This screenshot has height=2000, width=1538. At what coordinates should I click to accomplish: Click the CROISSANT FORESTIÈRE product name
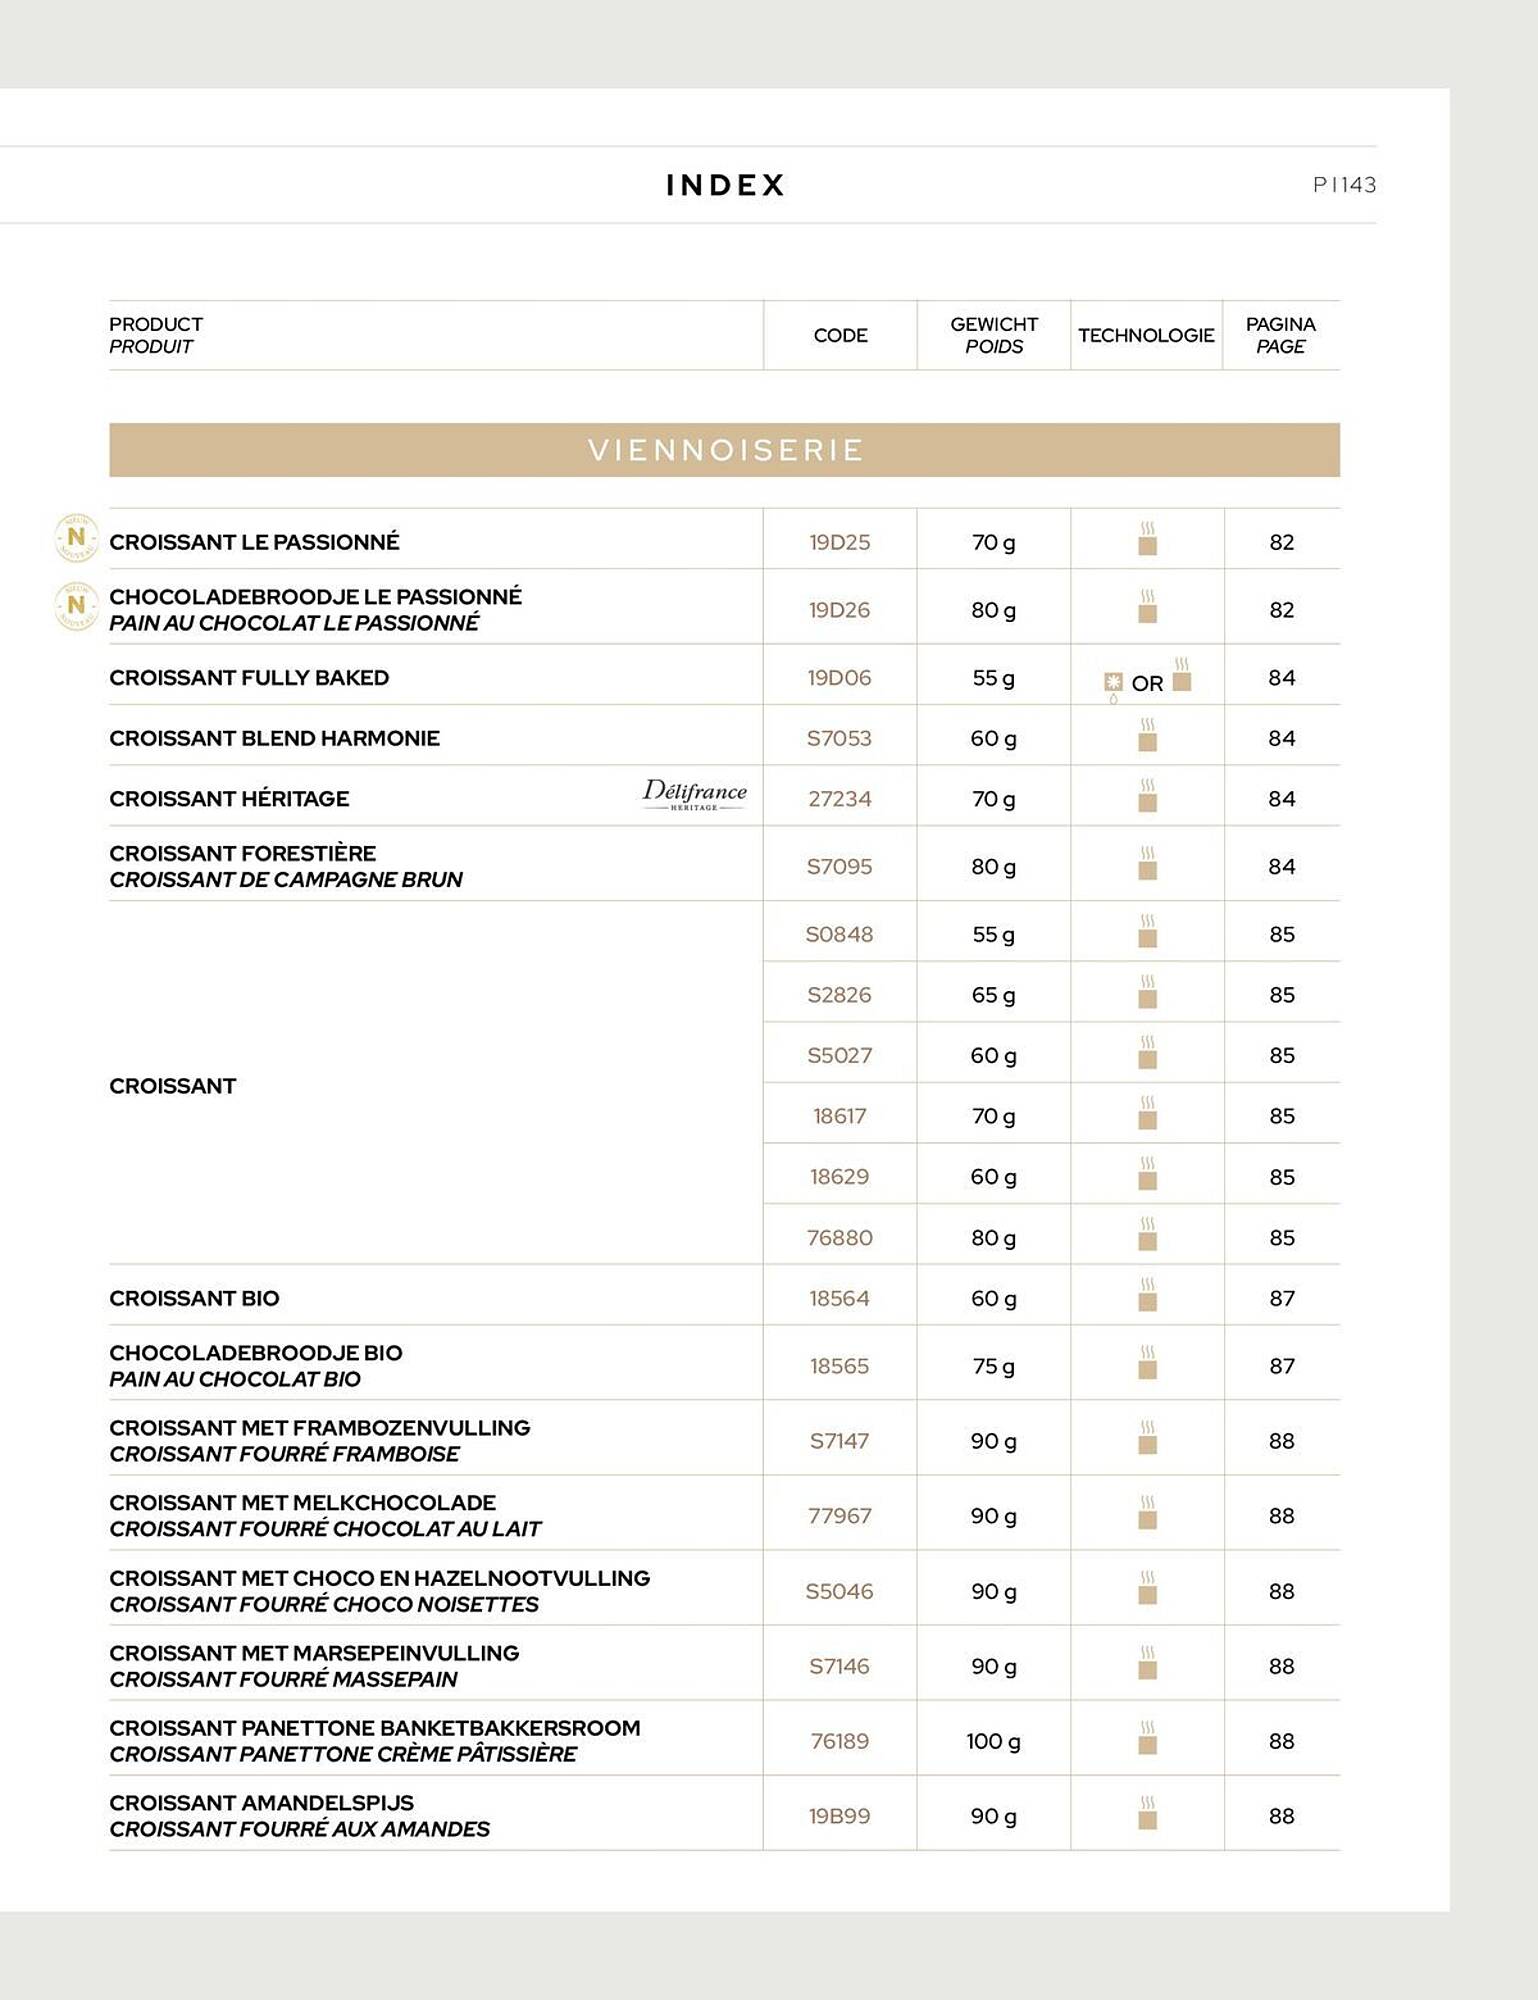coord(243,853)
